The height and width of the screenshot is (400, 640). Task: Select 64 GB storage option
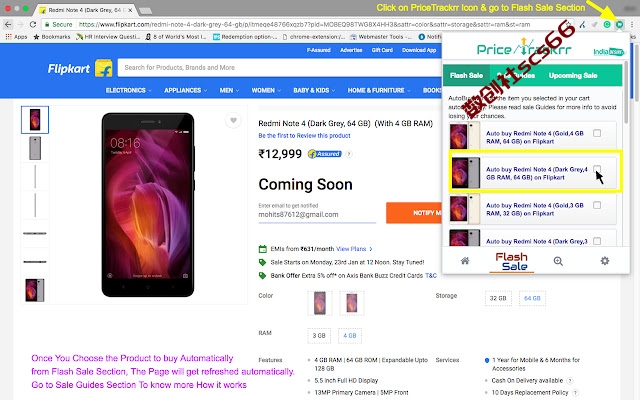[x=532, y=298]
